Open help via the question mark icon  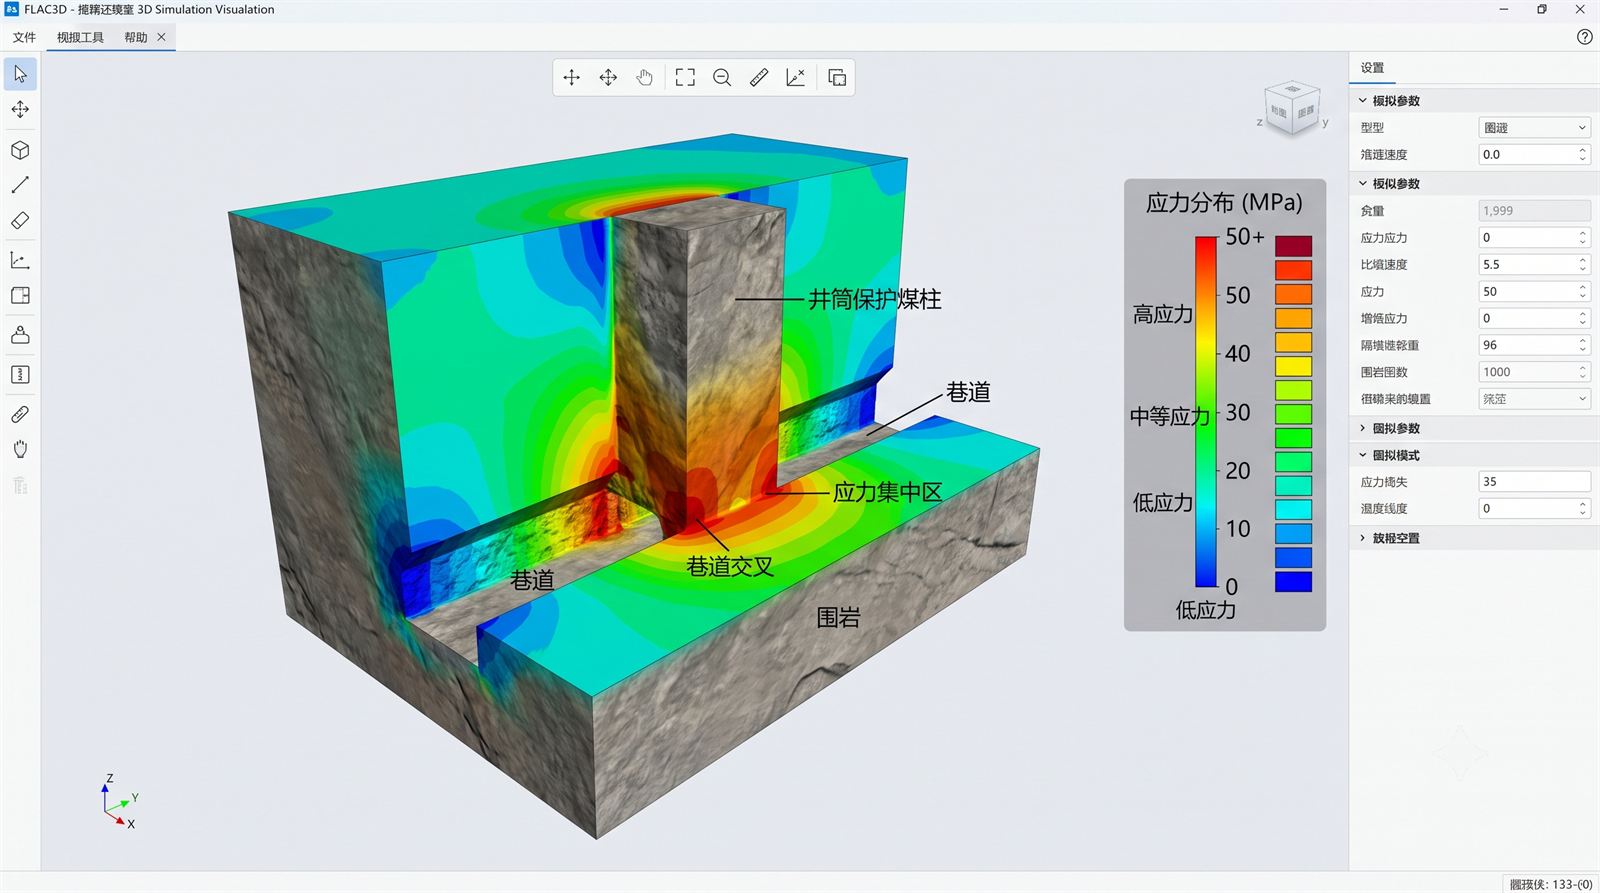(x=1584, y=37)
